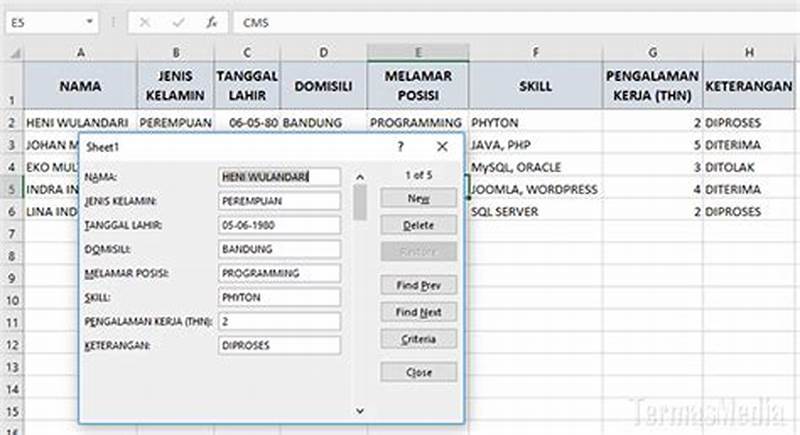Click cell SQL SERVER

click(x=536, y=212)
